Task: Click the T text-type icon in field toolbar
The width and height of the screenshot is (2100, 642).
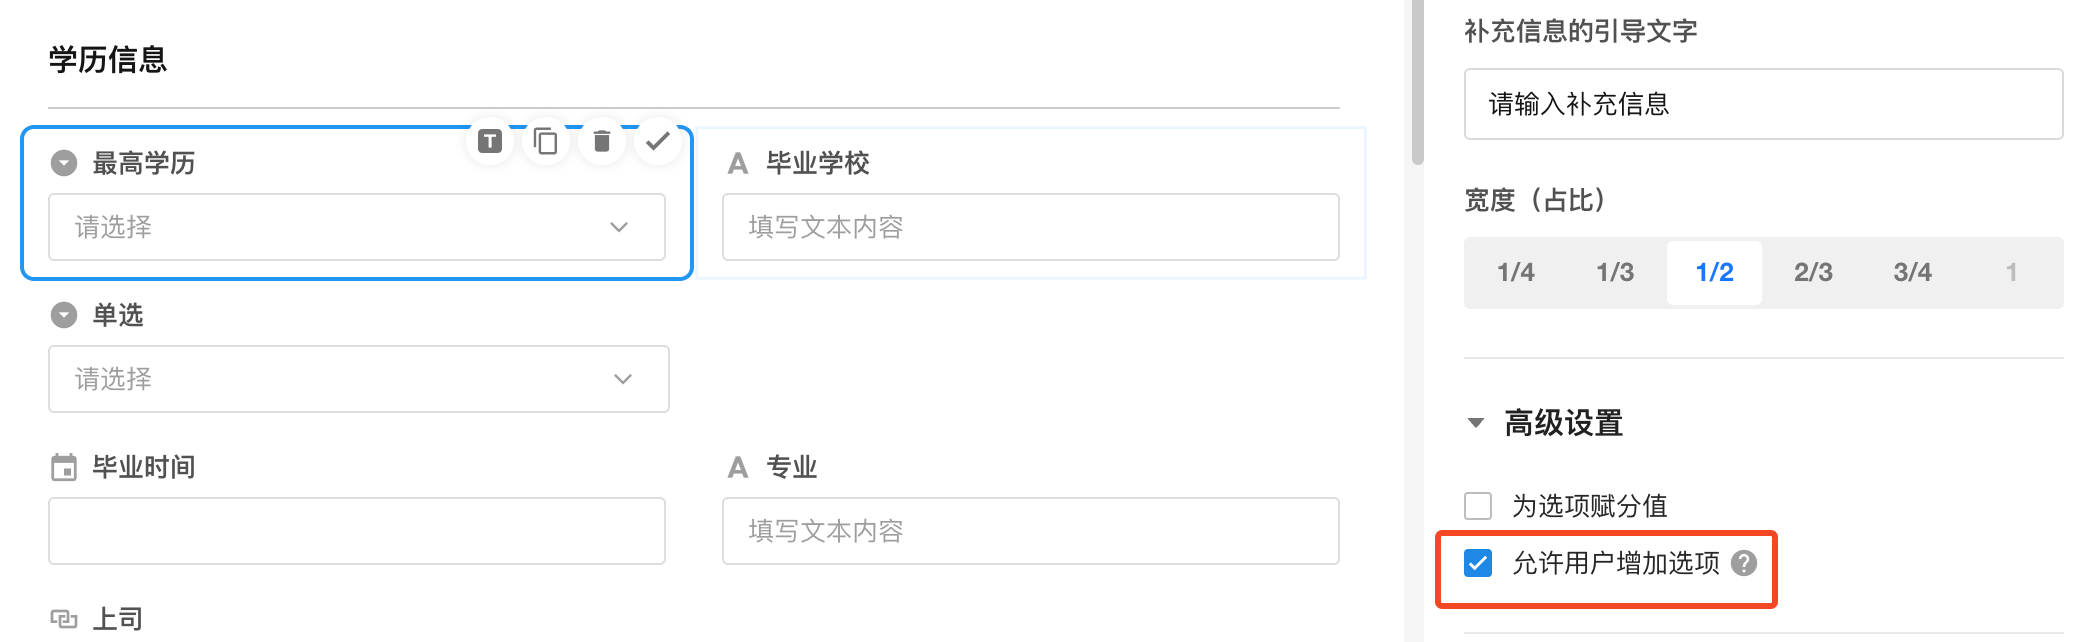Action: click(x=490, y=141)
